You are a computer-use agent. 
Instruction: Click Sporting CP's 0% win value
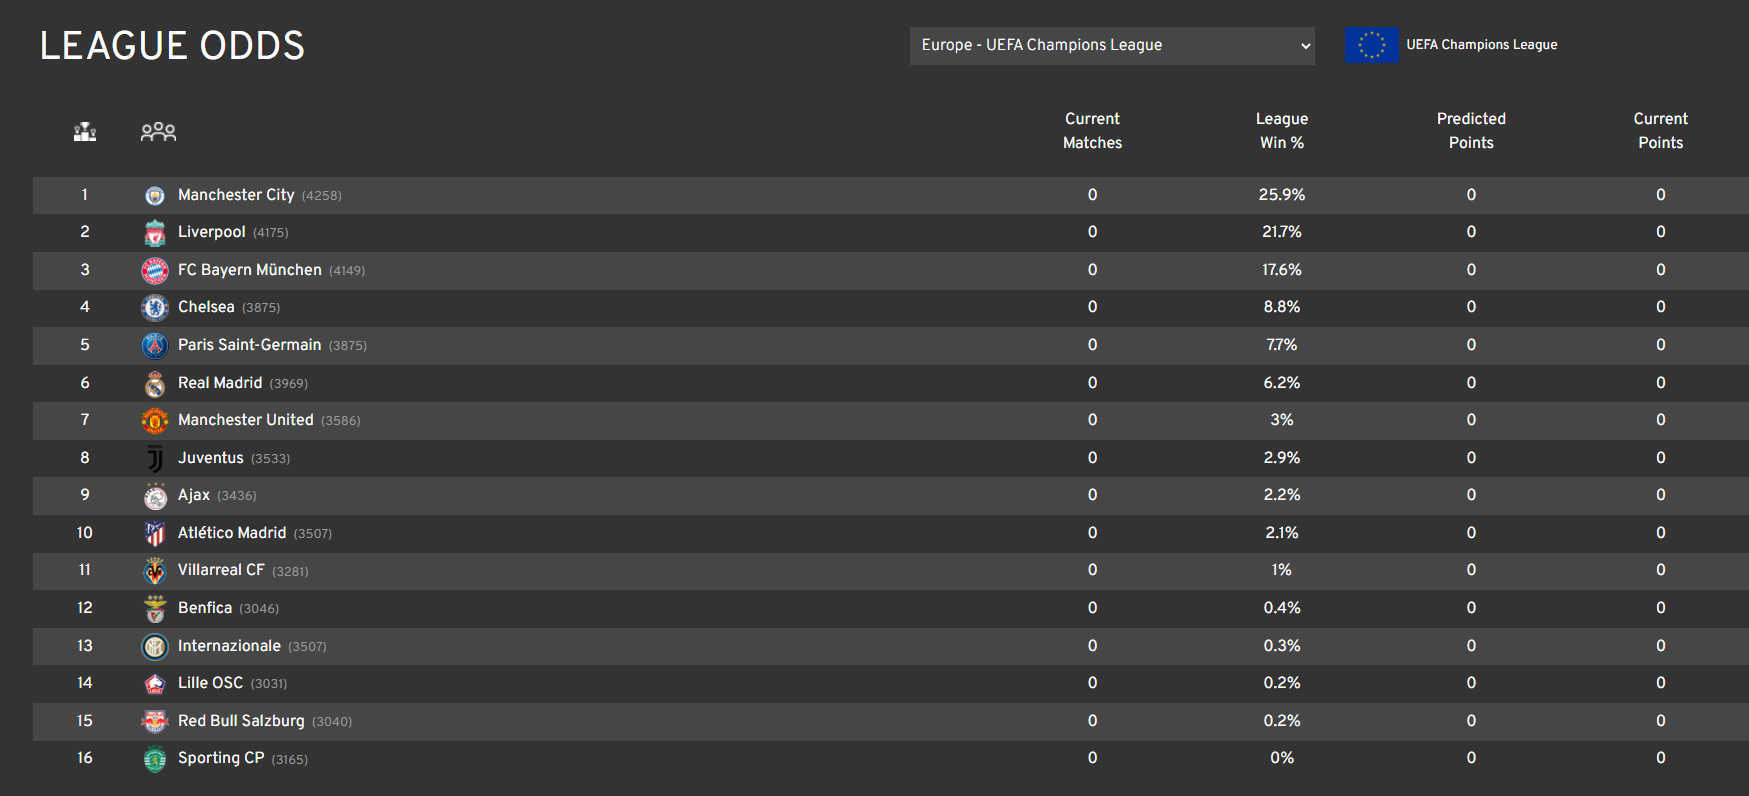[1282, 758]
